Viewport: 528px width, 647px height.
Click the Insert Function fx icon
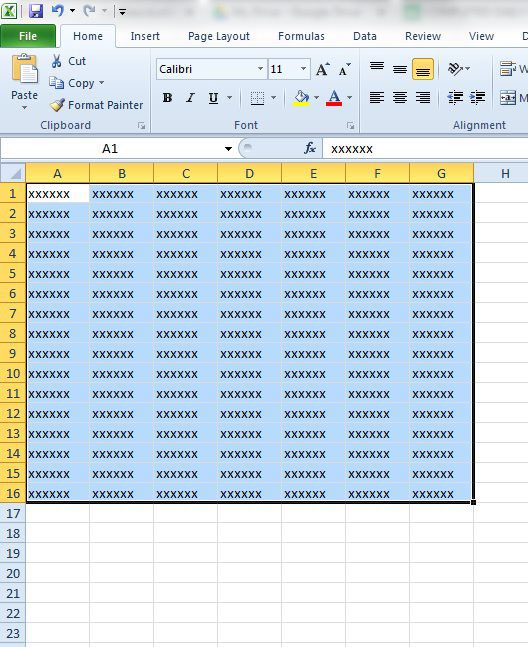point(310,148)
